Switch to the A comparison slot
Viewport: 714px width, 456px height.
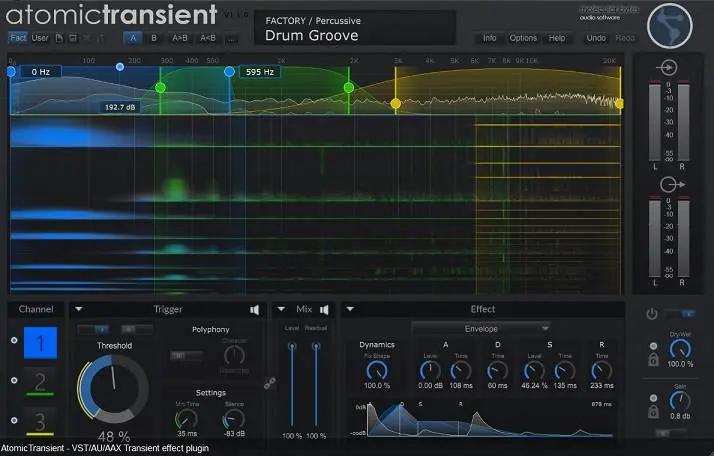[x=133, y=38]
